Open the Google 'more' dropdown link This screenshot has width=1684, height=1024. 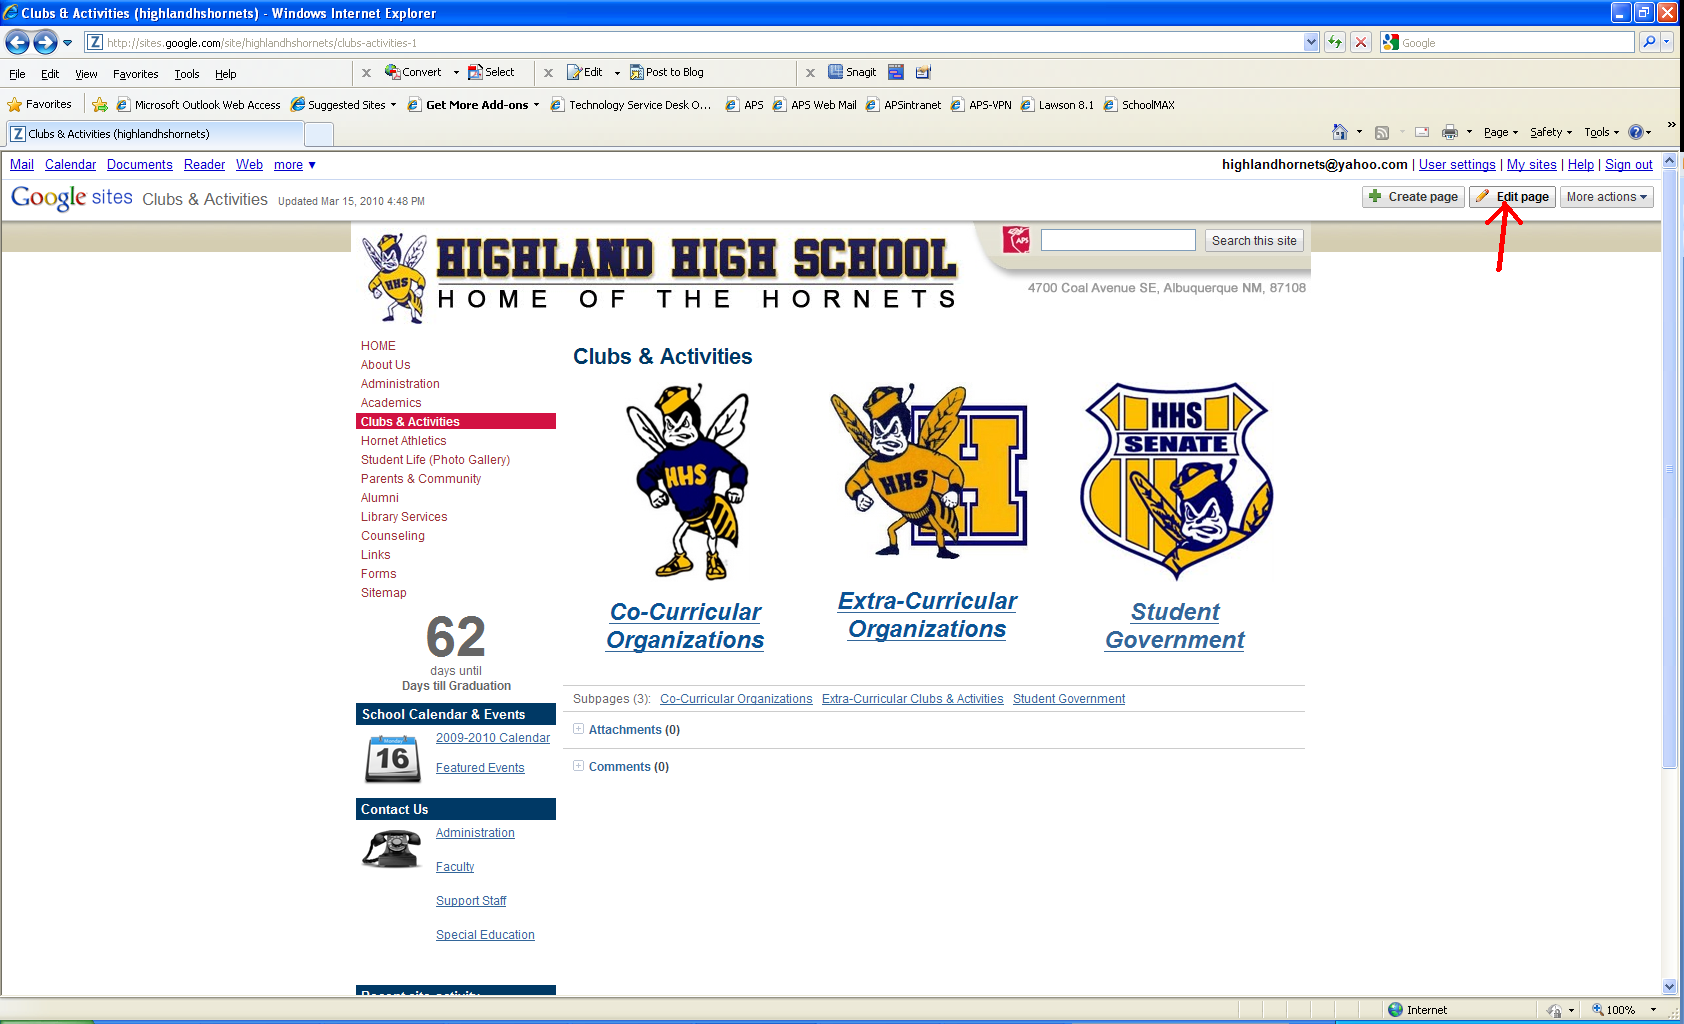tap(295, 165)
